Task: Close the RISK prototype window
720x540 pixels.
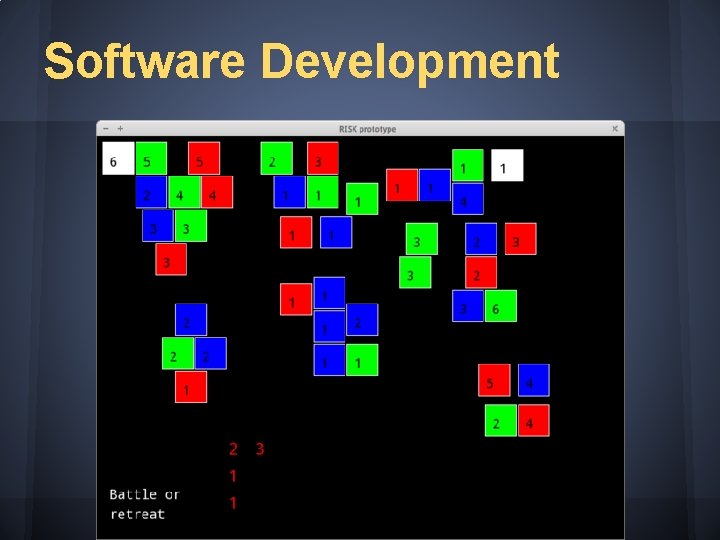Action: [x=615, y=129]
